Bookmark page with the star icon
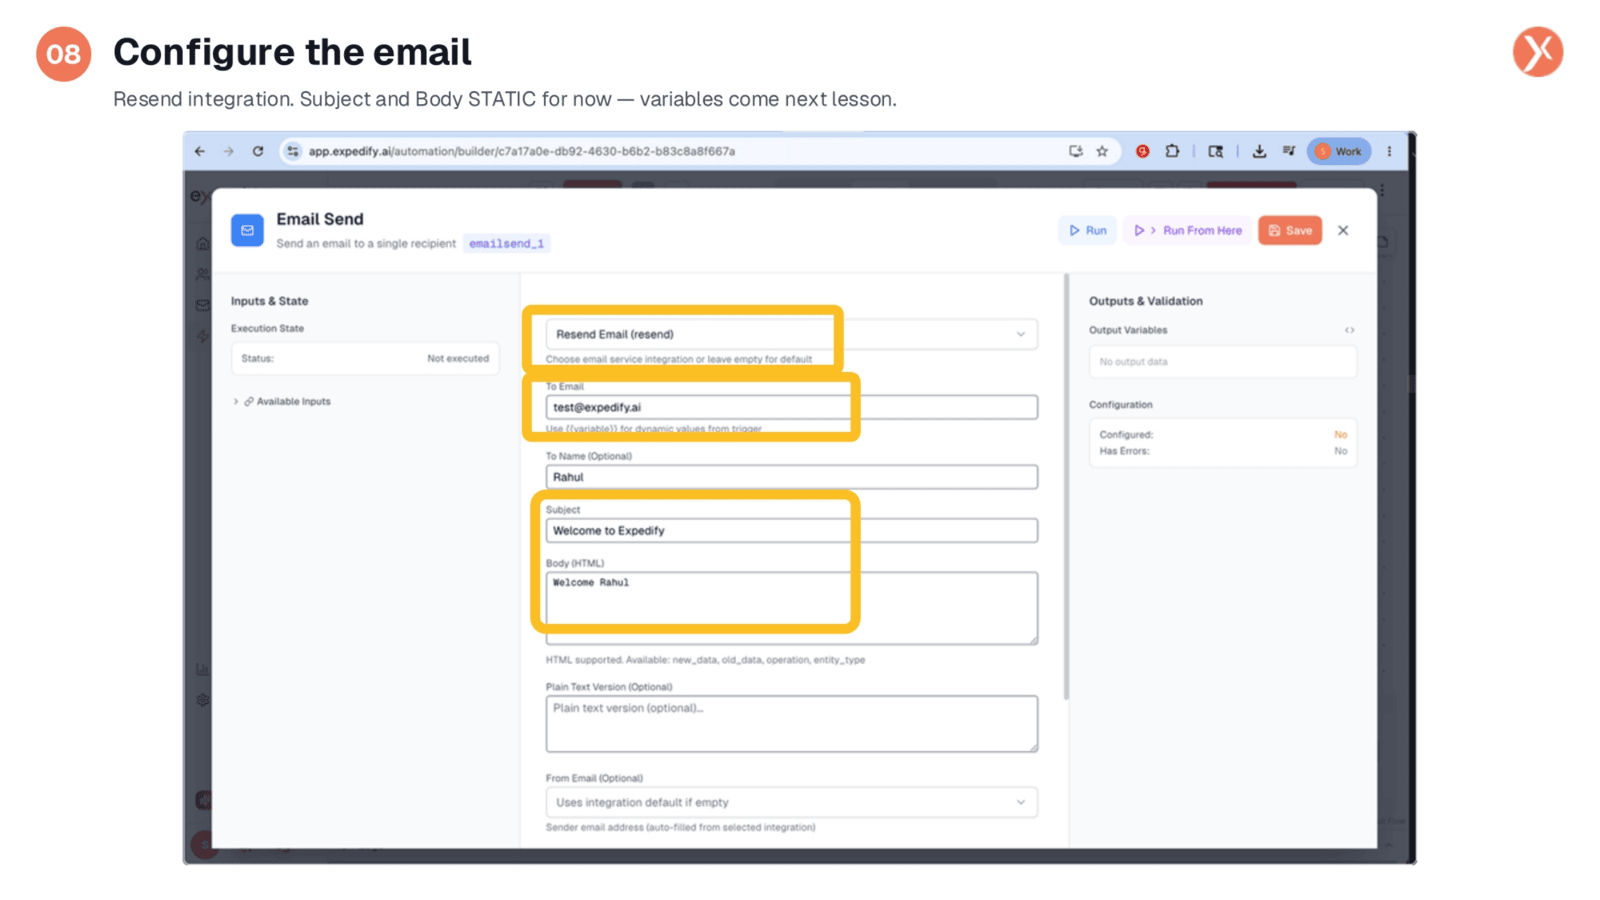This screenshot has height=900, width=1600. 1102,151
